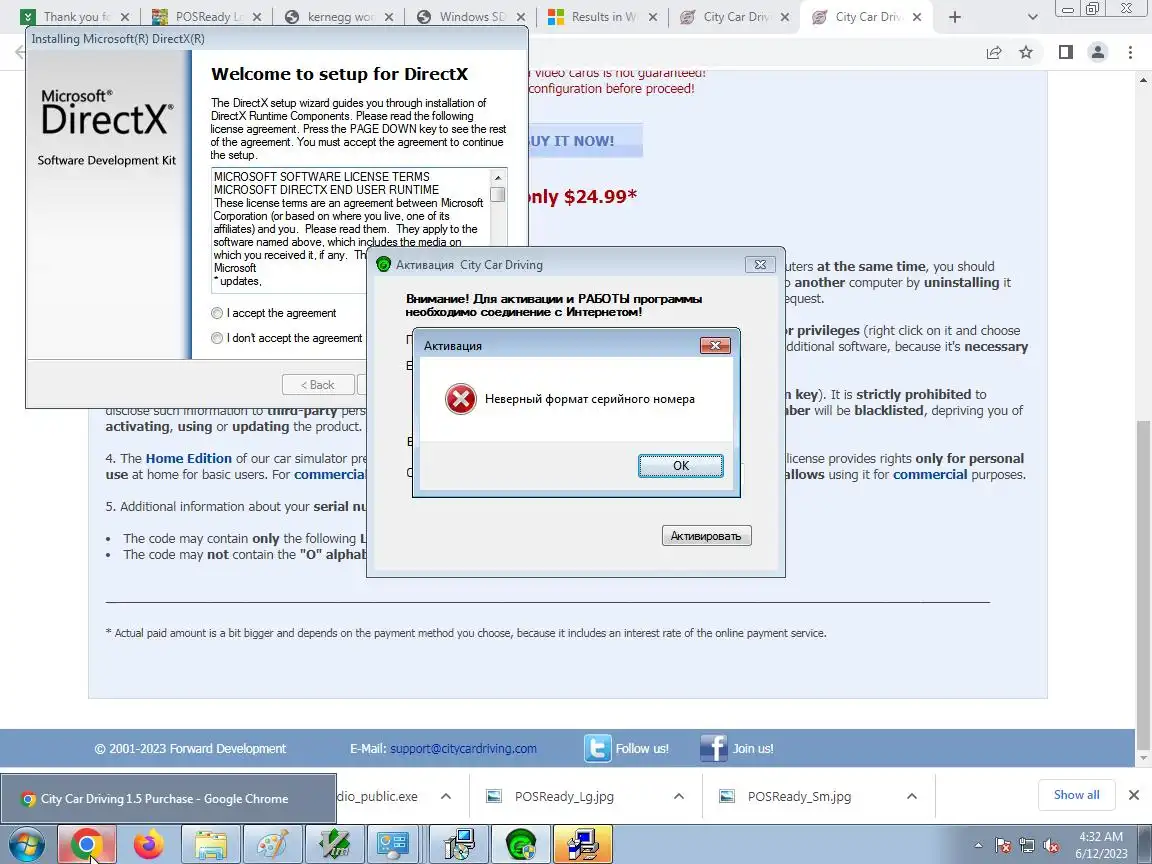Screen dimensions: 1152x864
Task: Click the City Car Driving green taskbar icon
Action: coord(521,845)
